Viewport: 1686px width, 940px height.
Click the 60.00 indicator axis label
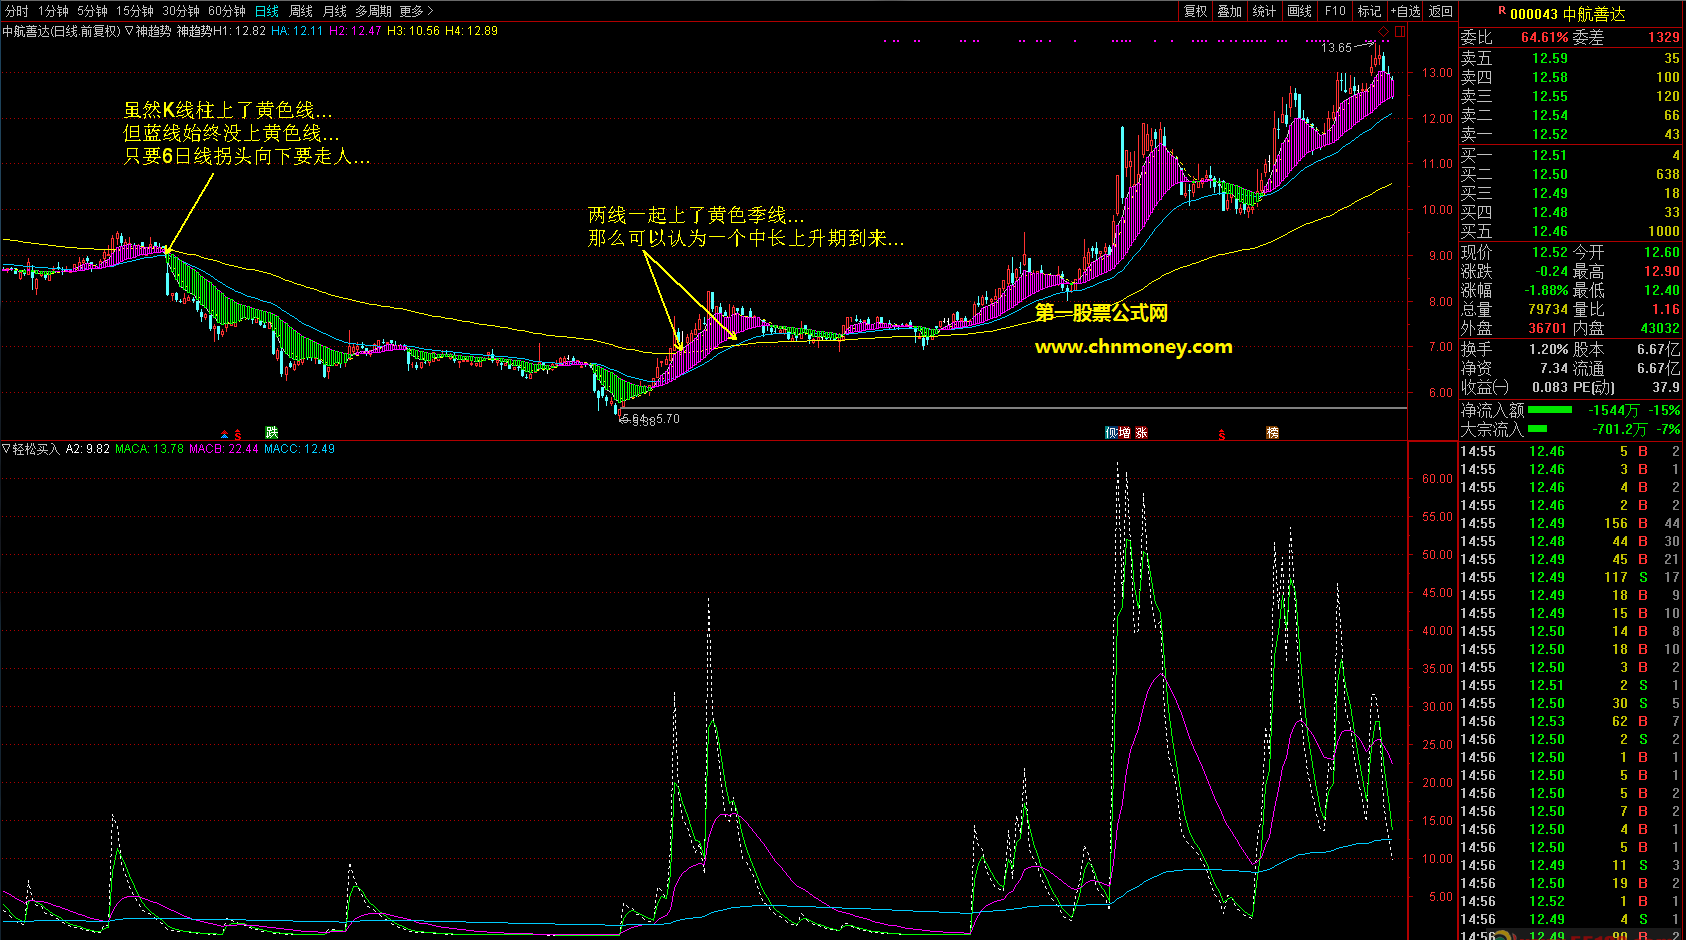[x=1438, y=479]
